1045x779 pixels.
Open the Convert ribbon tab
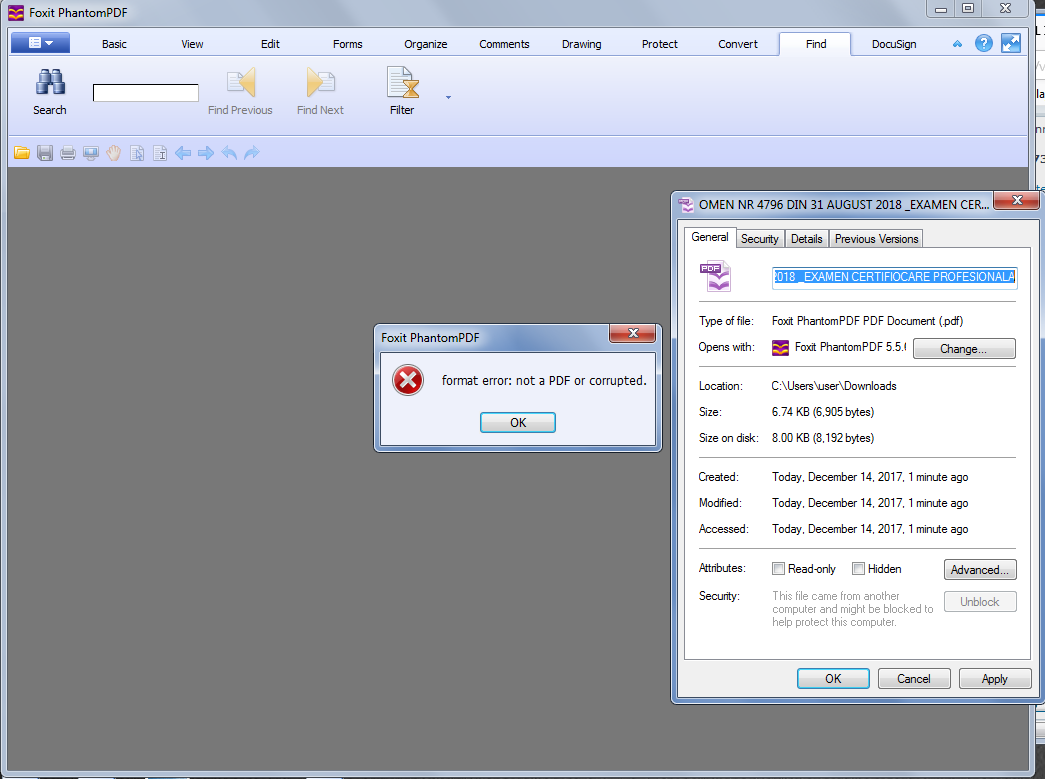pyautogui.click(x=737, y=44)
